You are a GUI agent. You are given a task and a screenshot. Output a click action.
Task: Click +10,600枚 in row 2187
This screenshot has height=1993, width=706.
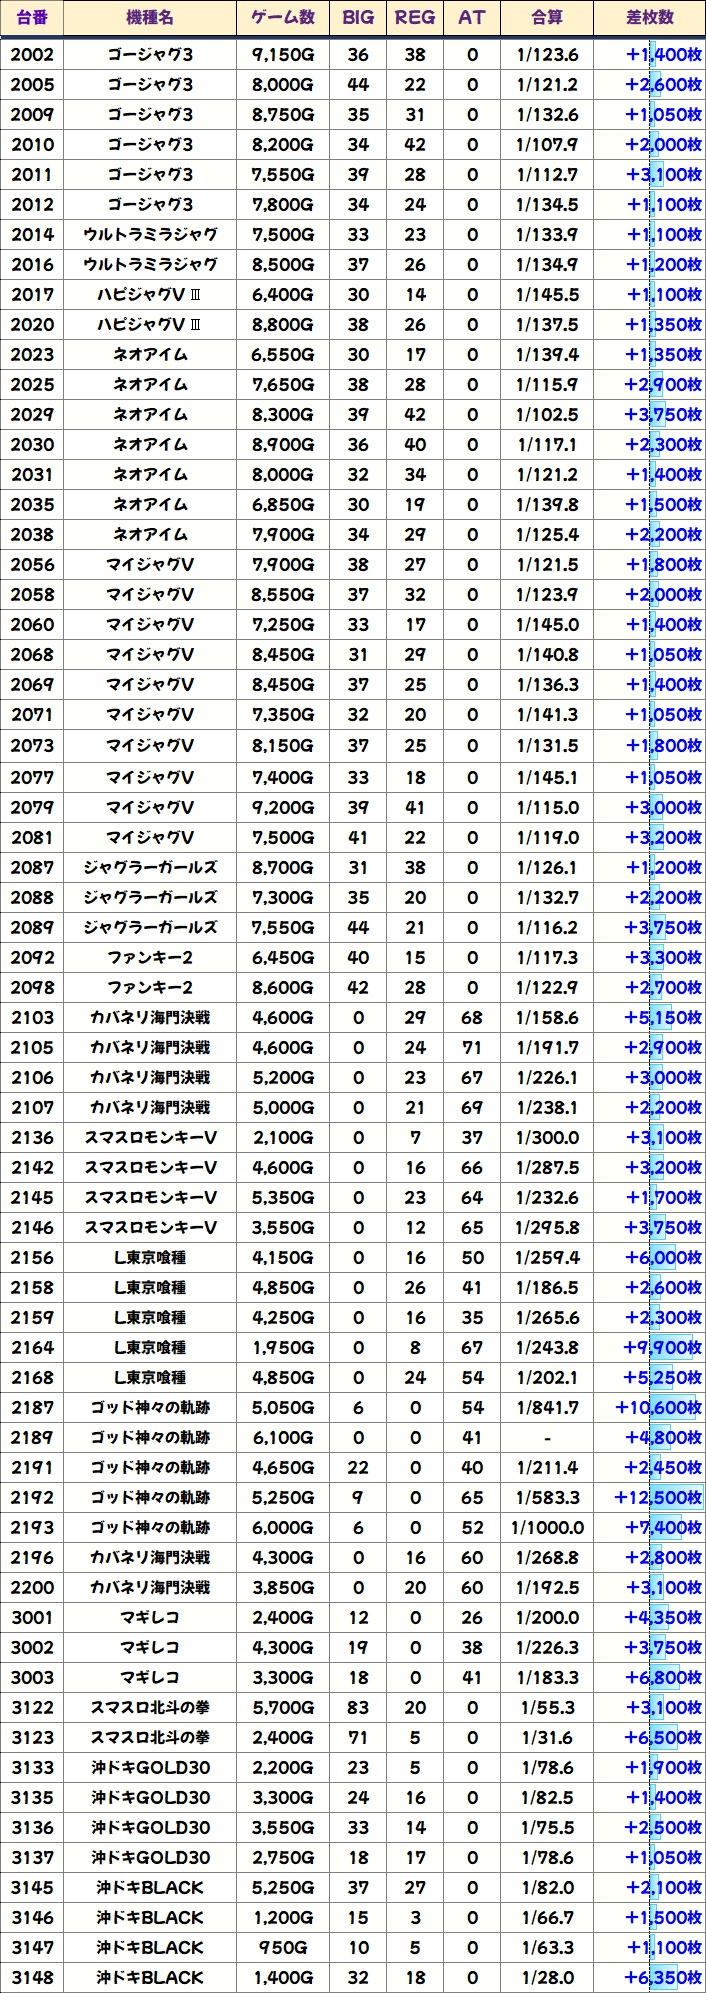[659, 1407]
